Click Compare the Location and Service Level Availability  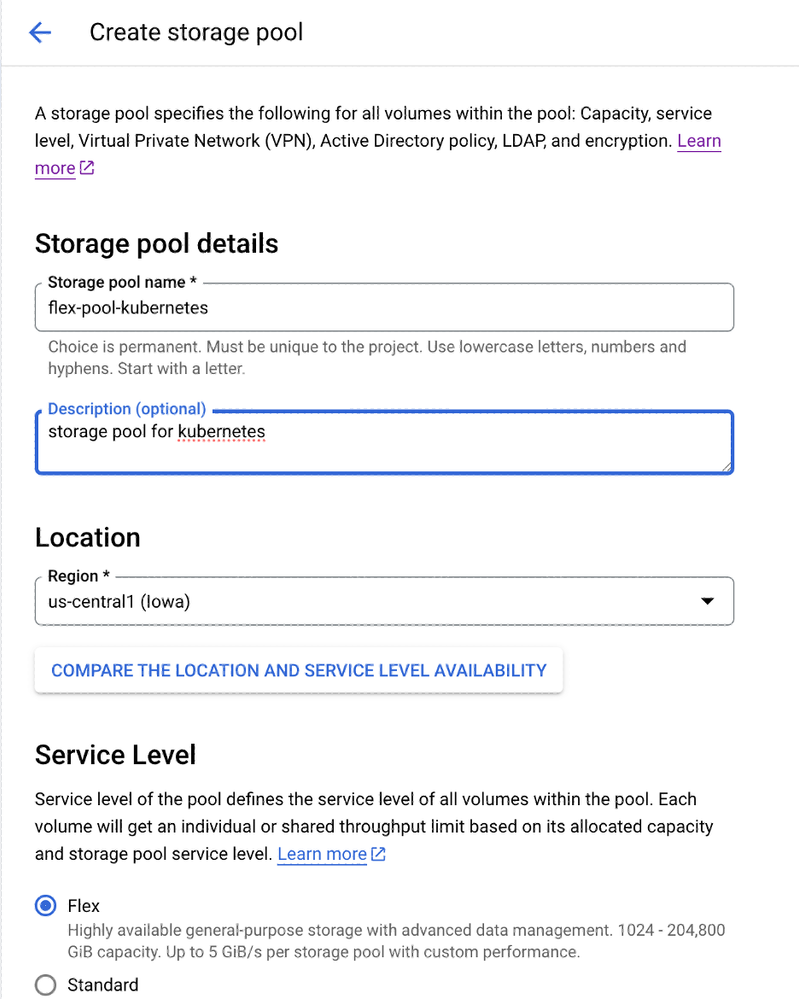tap(299, 670)
